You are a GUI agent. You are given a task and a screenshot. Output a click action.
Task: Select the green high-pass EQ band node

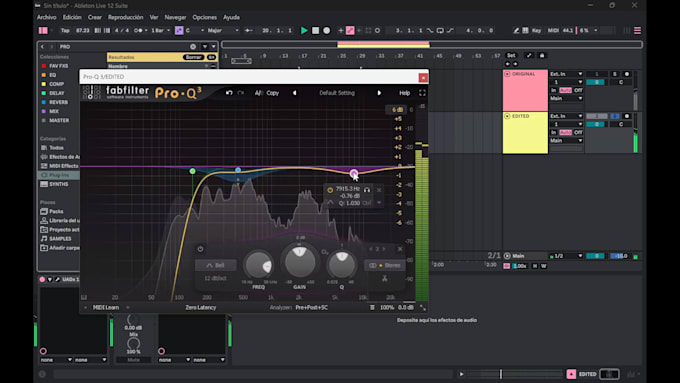(x=193, y=171)
